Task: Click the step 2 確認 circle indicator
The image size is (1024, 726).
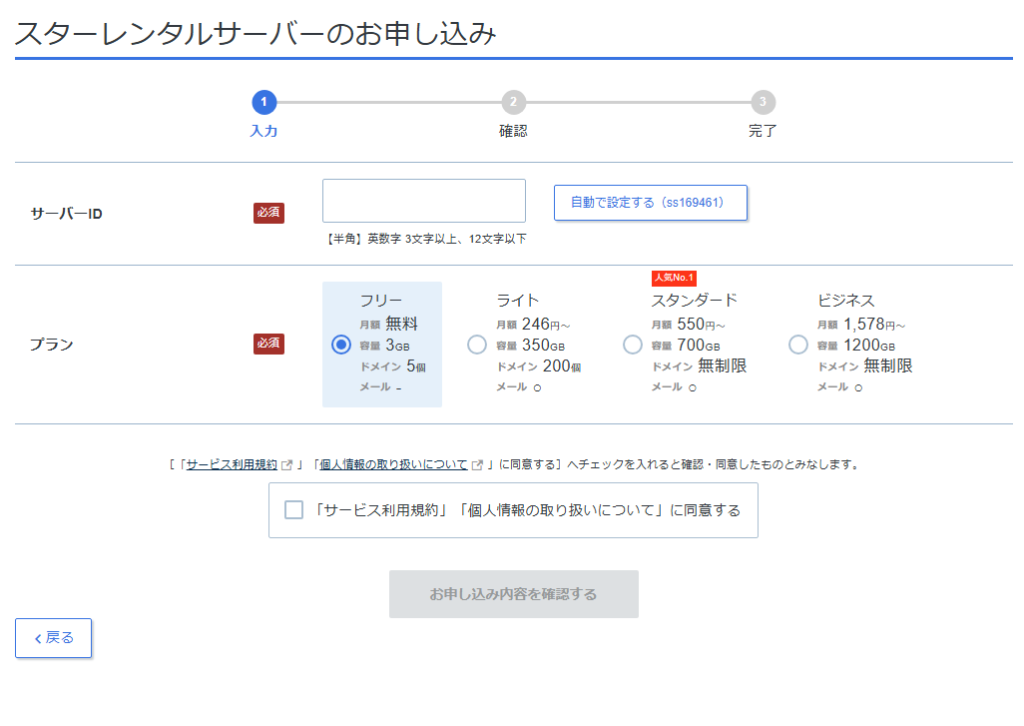Action: pos(513,102)
